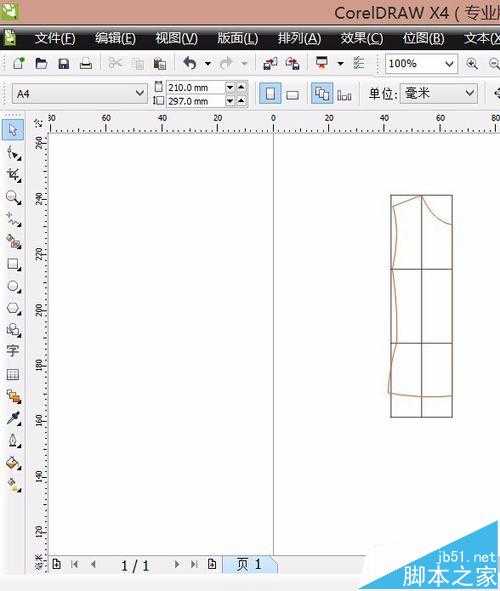Enable apply layout to all pages
The width and height of the screenshot is (500, 591).
click(x=322, y=93)
